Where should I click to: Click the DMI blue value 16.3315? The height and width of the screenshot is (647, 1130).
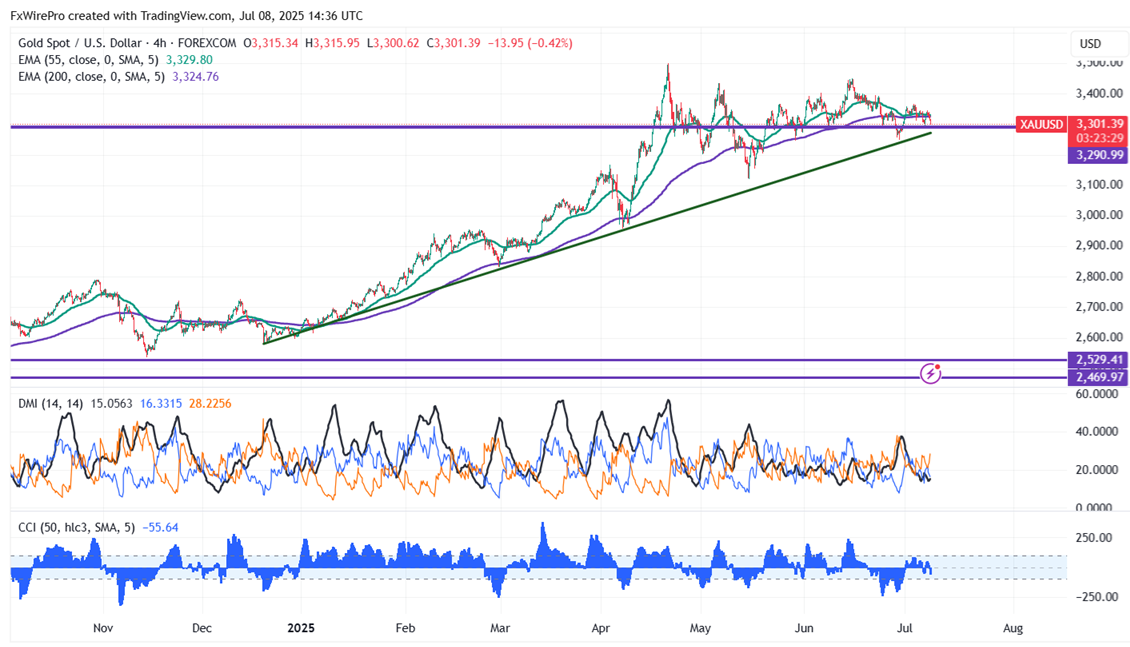pos(161,403)
